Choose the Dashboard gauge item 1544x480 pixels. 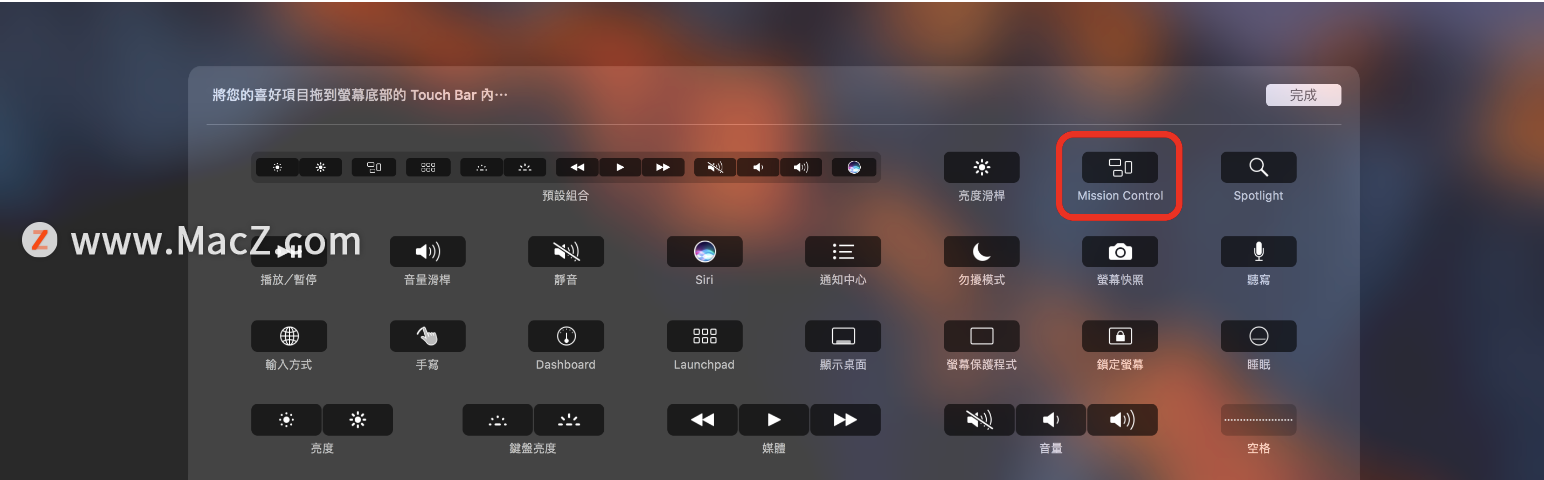pyautogui.click(x=566, y=335)
